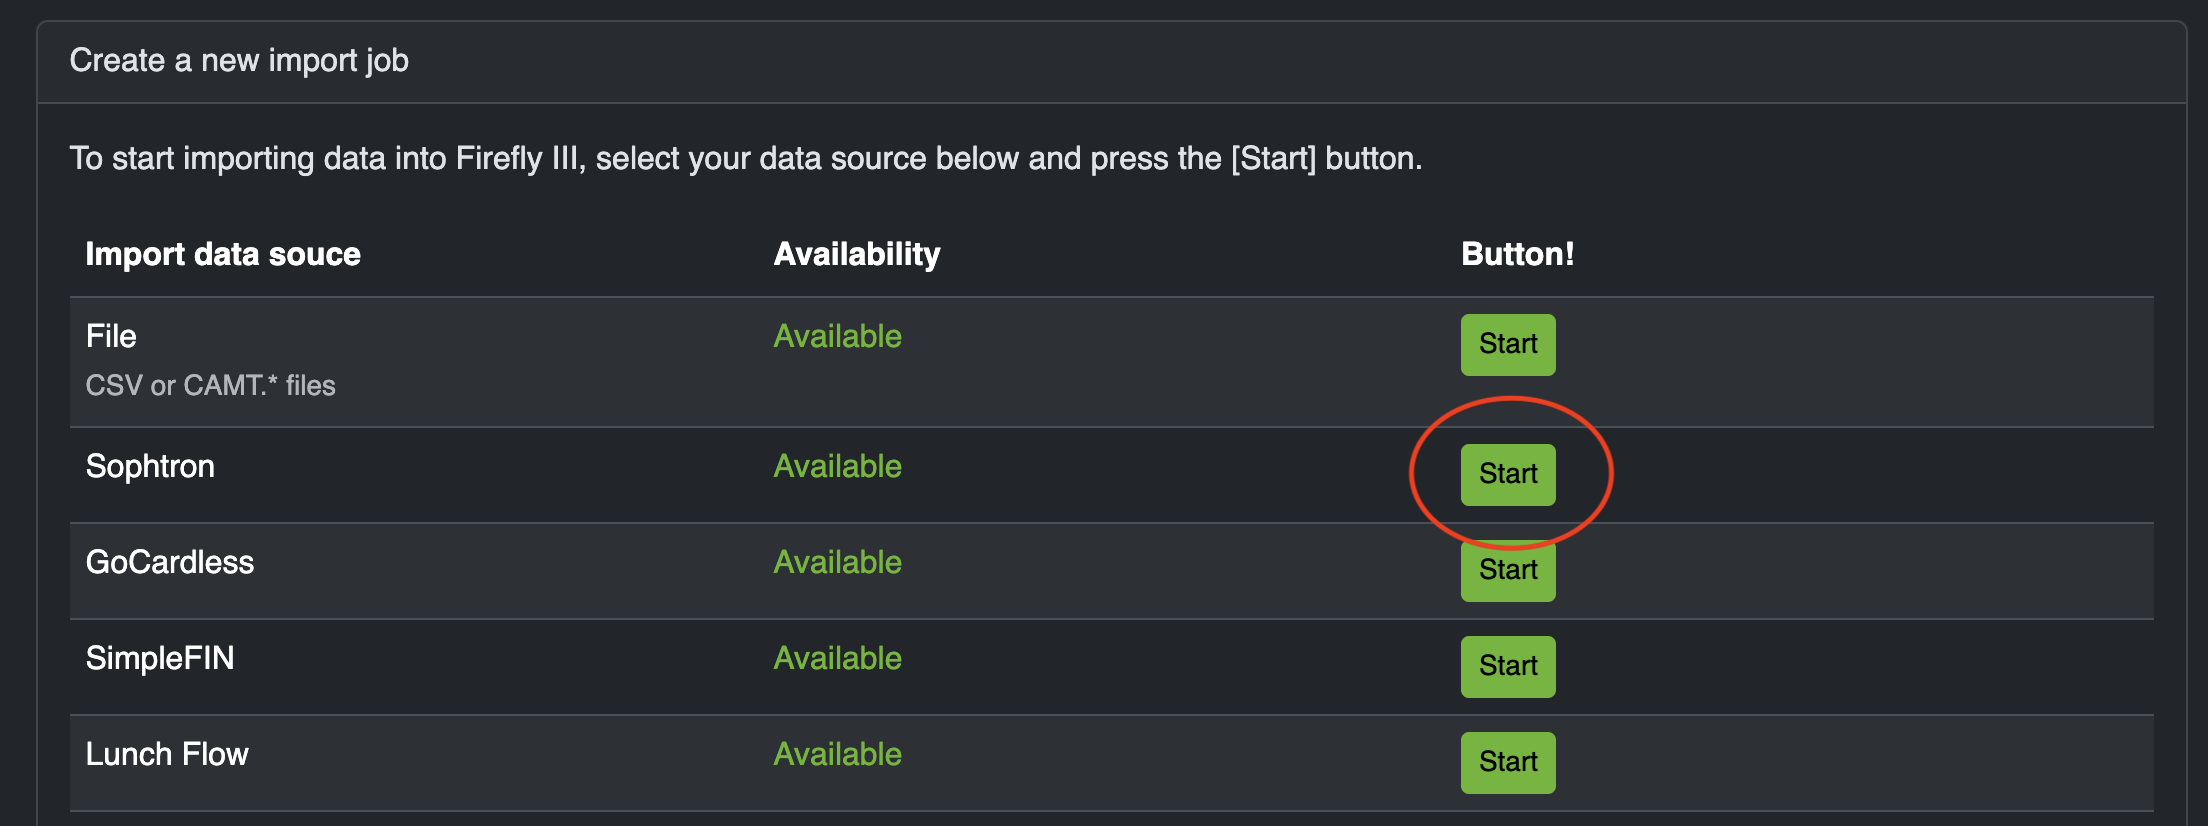Click the 'Button!' column header
Viewport: 2208px width, 826px height.
click(1518, 253)
